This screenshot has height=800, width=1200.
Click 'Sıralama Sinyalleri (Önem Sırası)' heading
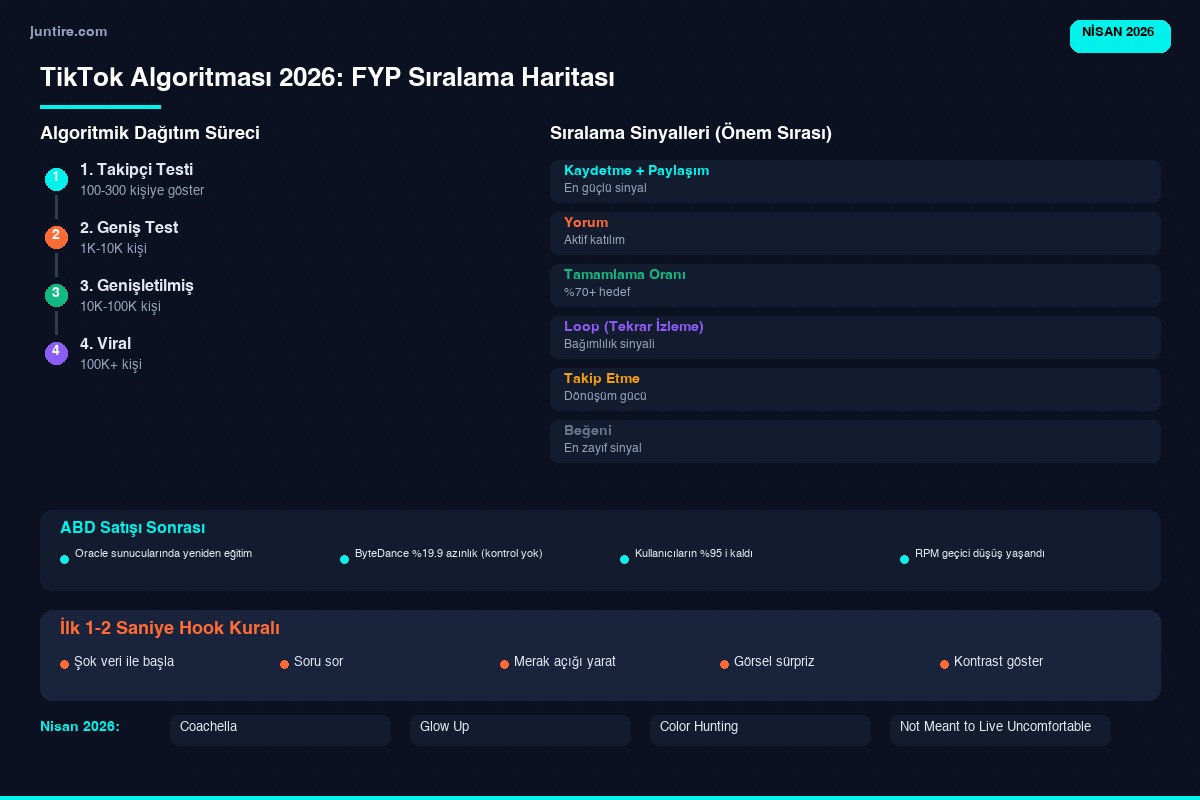691,133
